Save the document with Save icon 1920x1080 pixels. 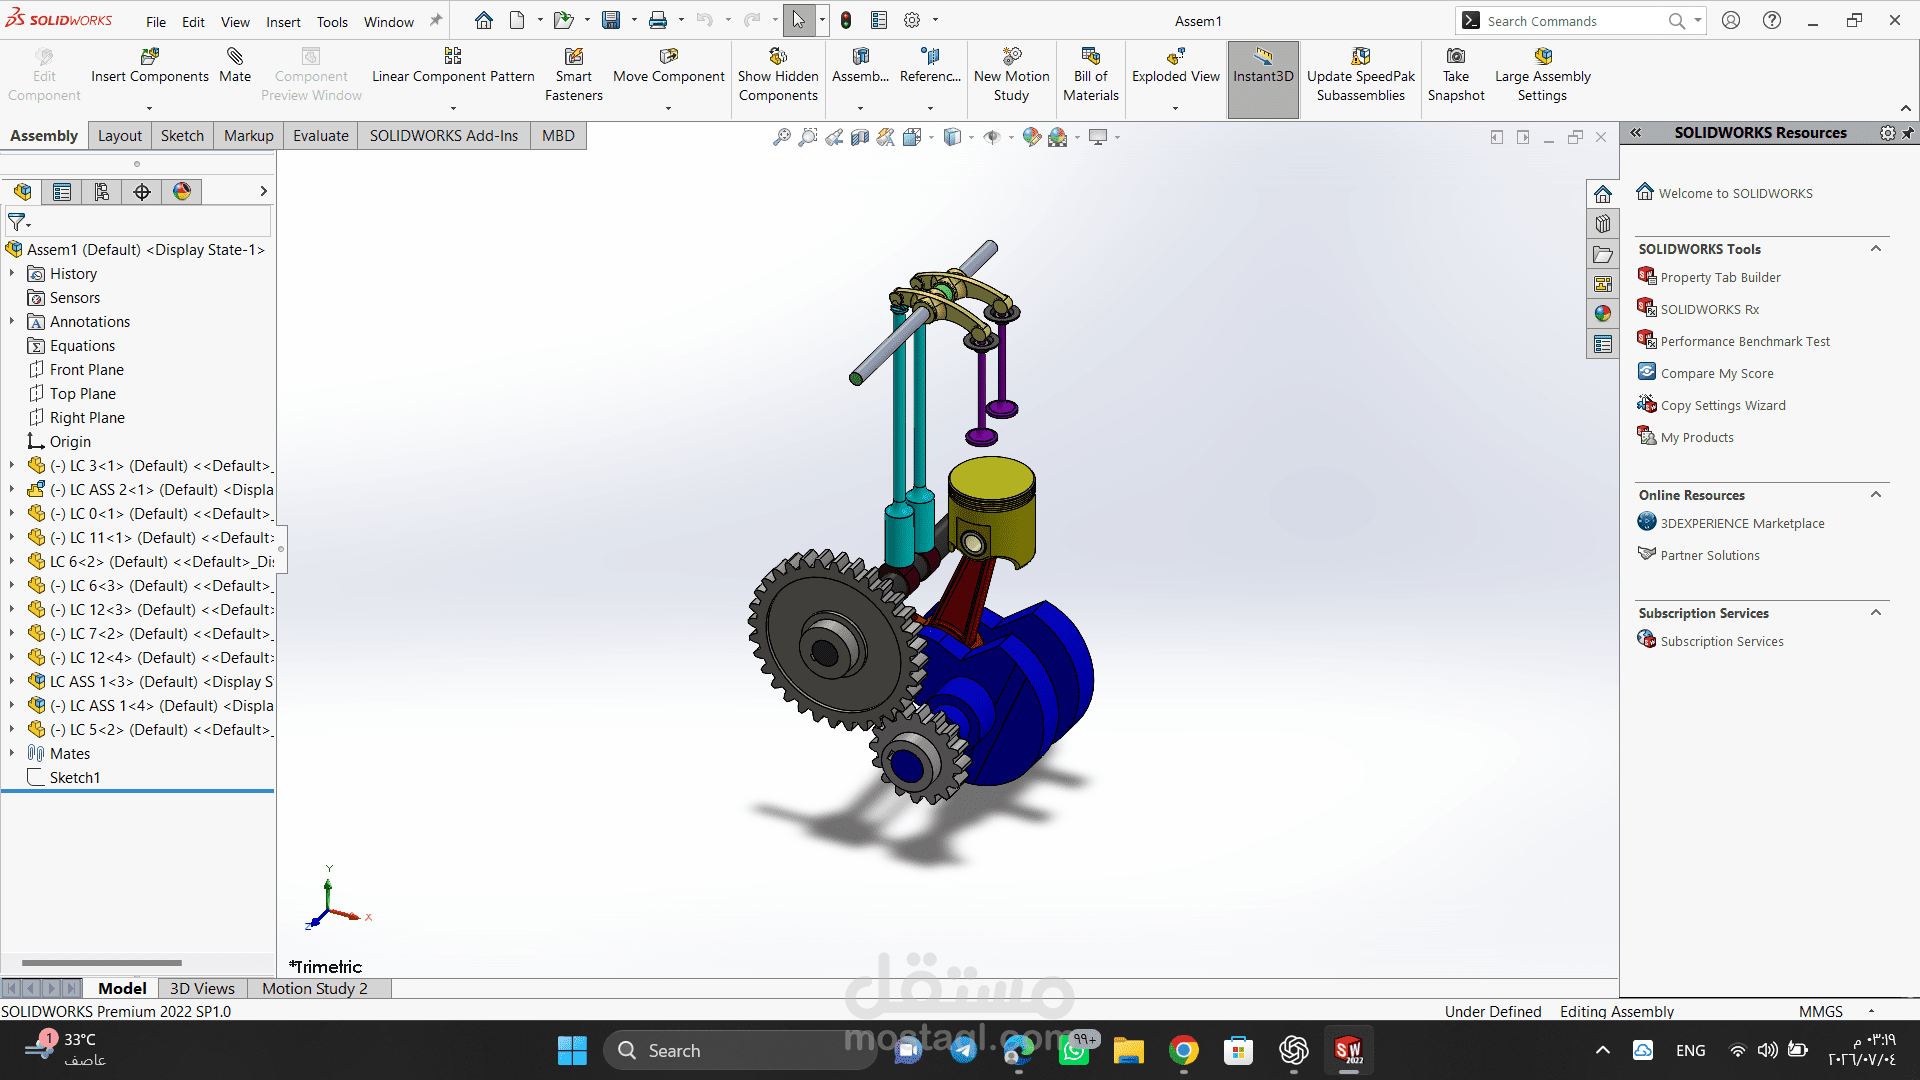click(x=611, y=20)
